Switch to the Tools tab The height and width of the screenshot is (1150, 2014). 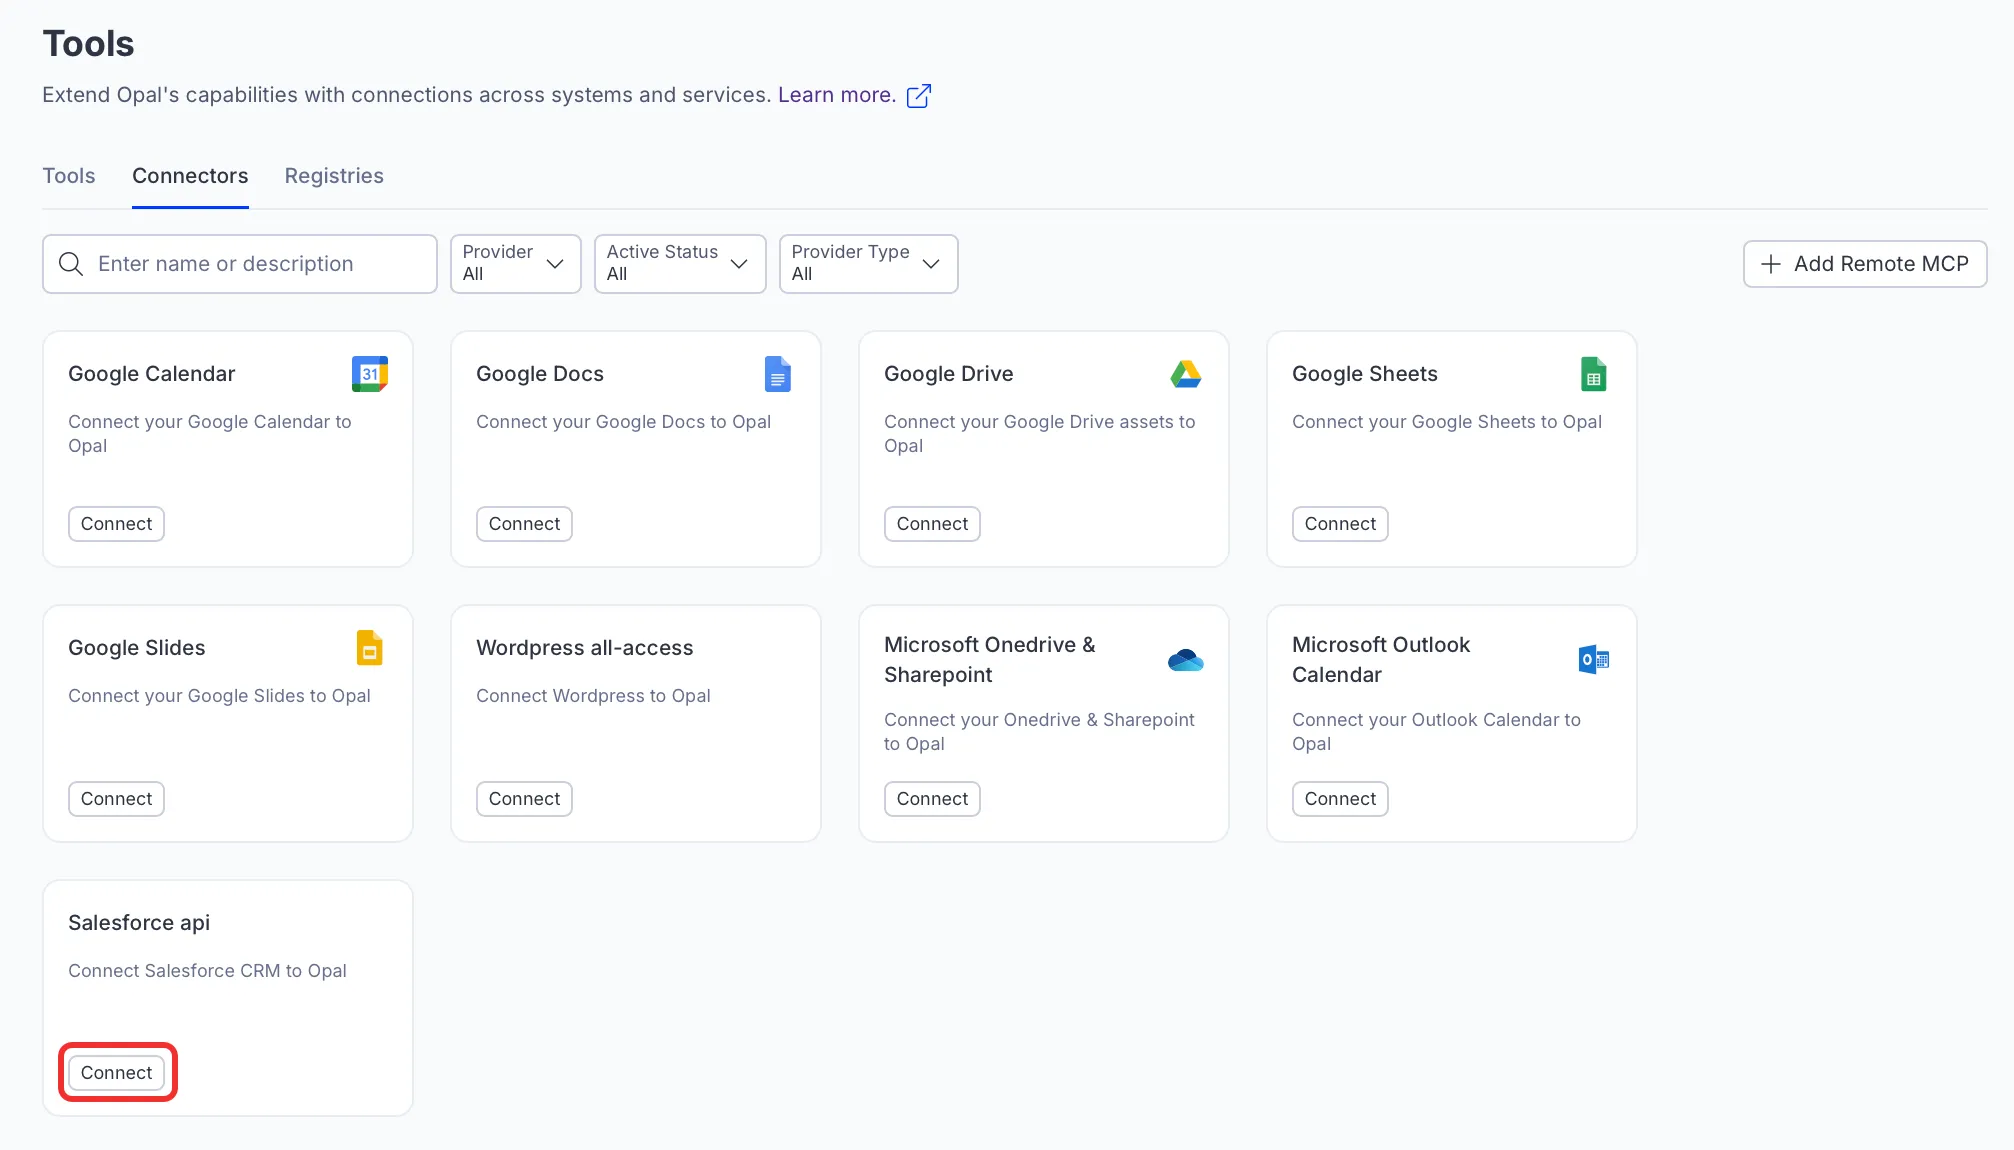pos(69,176)
